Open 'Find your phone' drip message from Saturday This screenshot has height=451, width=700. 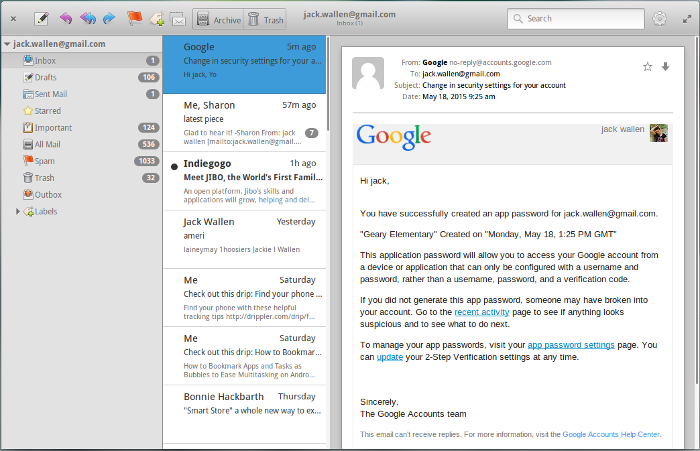pos(244,297)
